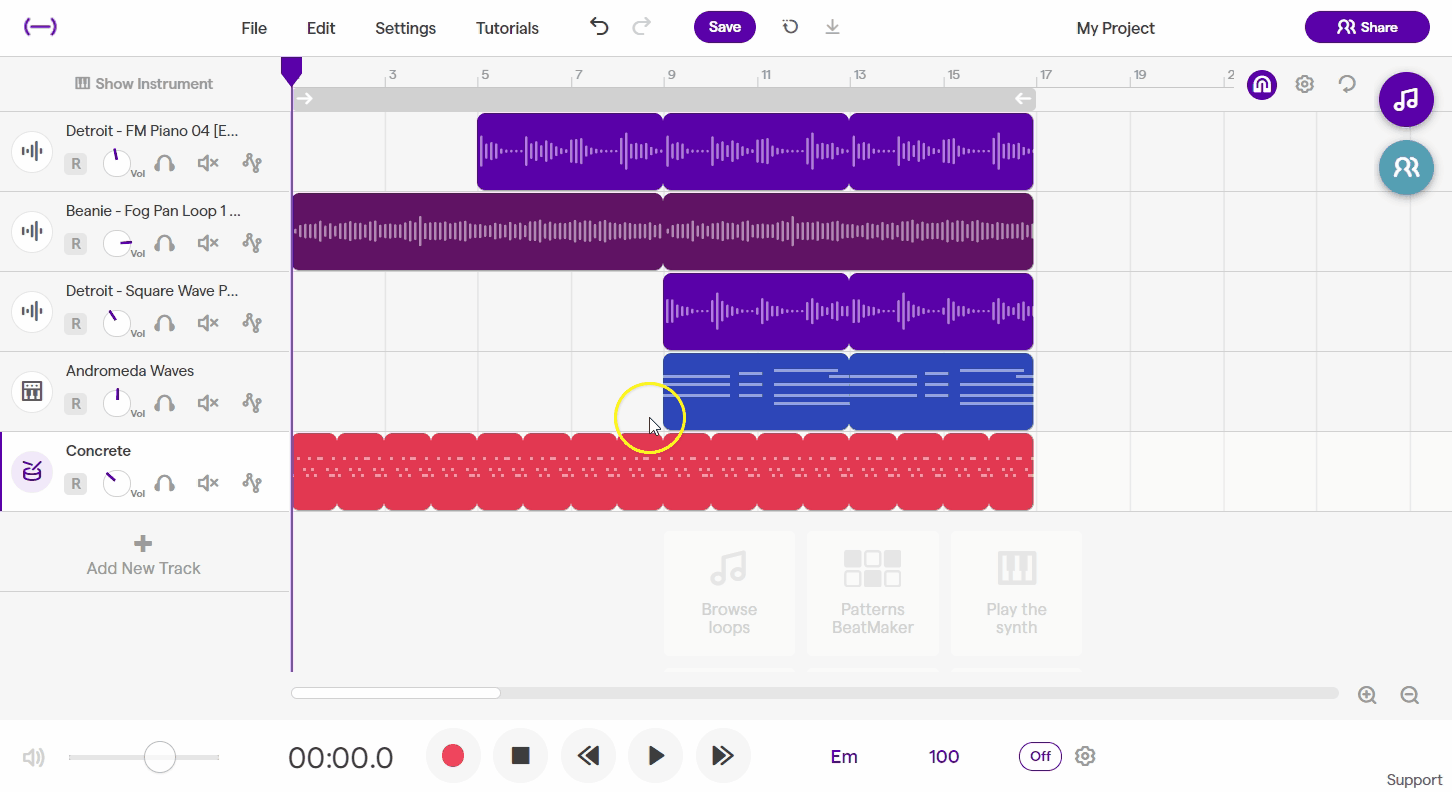
Task: Open the drum icon on the Concrete track
Action: click(x=31, y=470)
